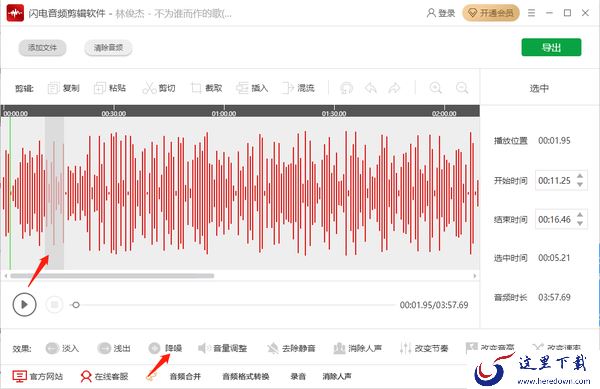Click the Copy (复制) tool

(64, 88)
